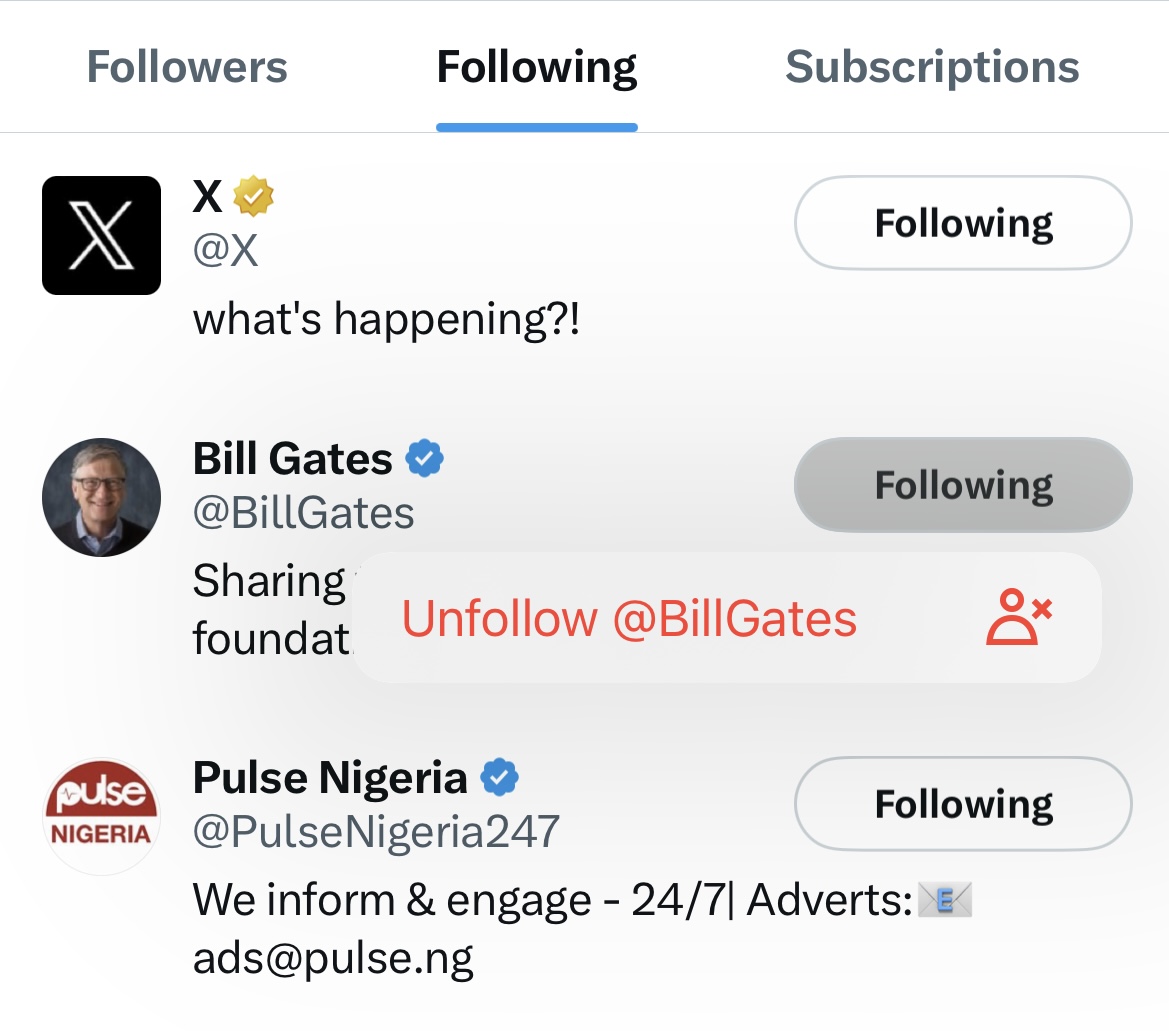Click the red unfollow person icon

pyautogui.click(x=1019, y=617)
